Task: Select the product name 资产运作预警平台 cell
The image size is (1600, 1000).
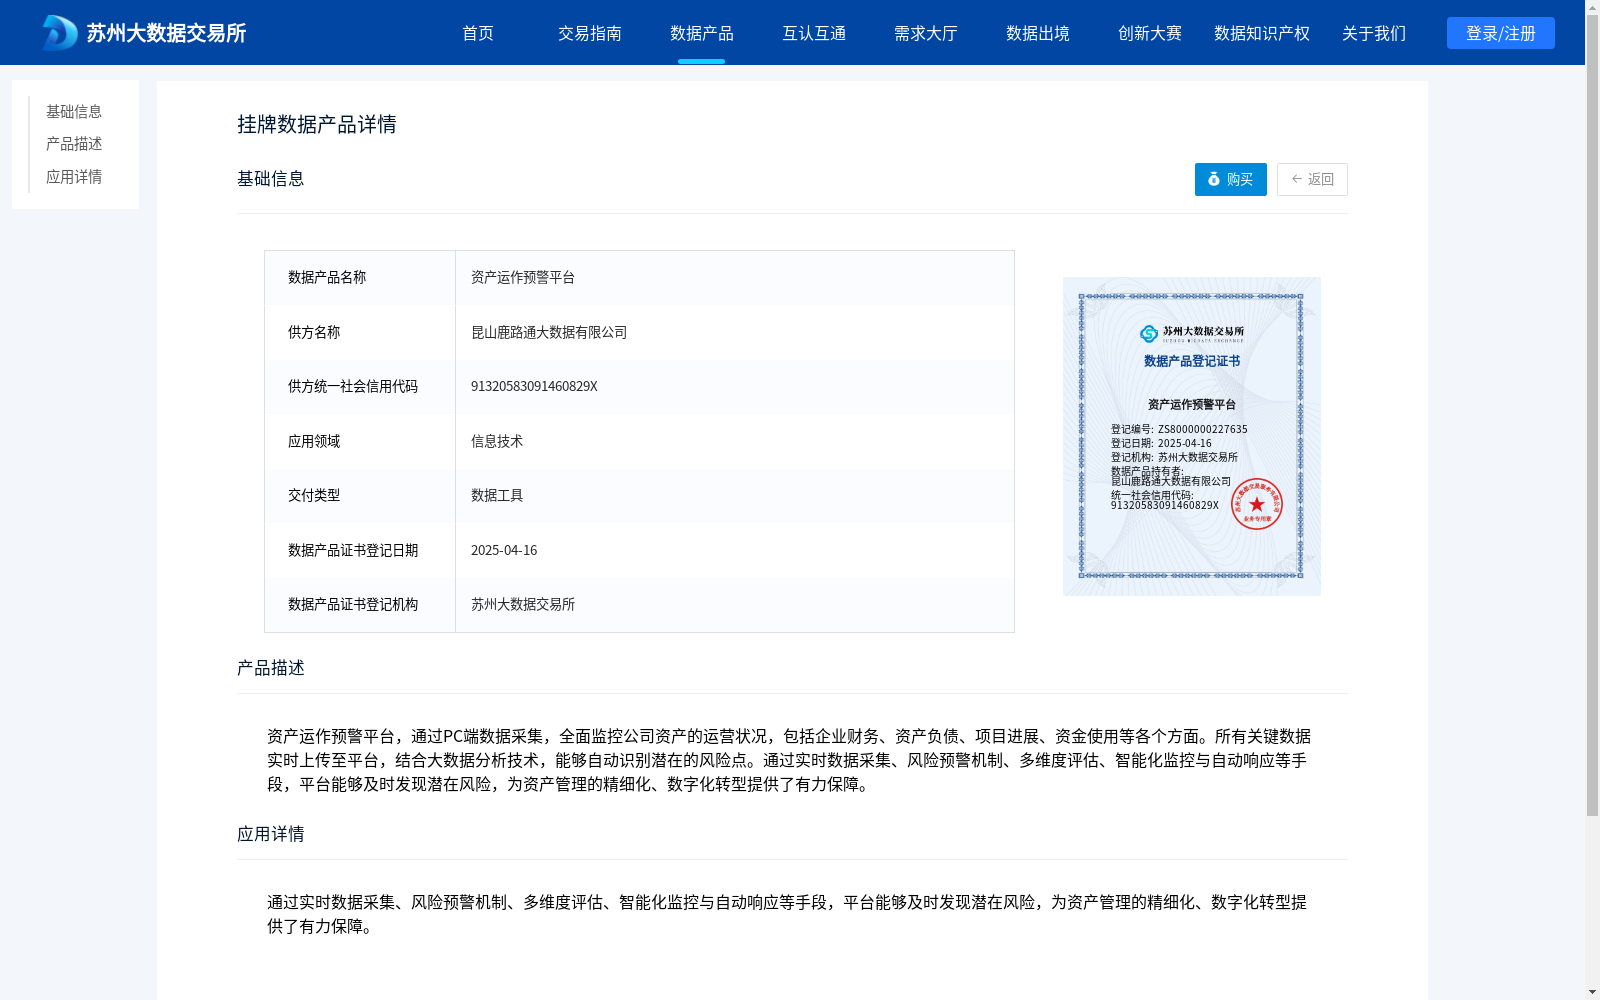Action: [x=735, y=278]
